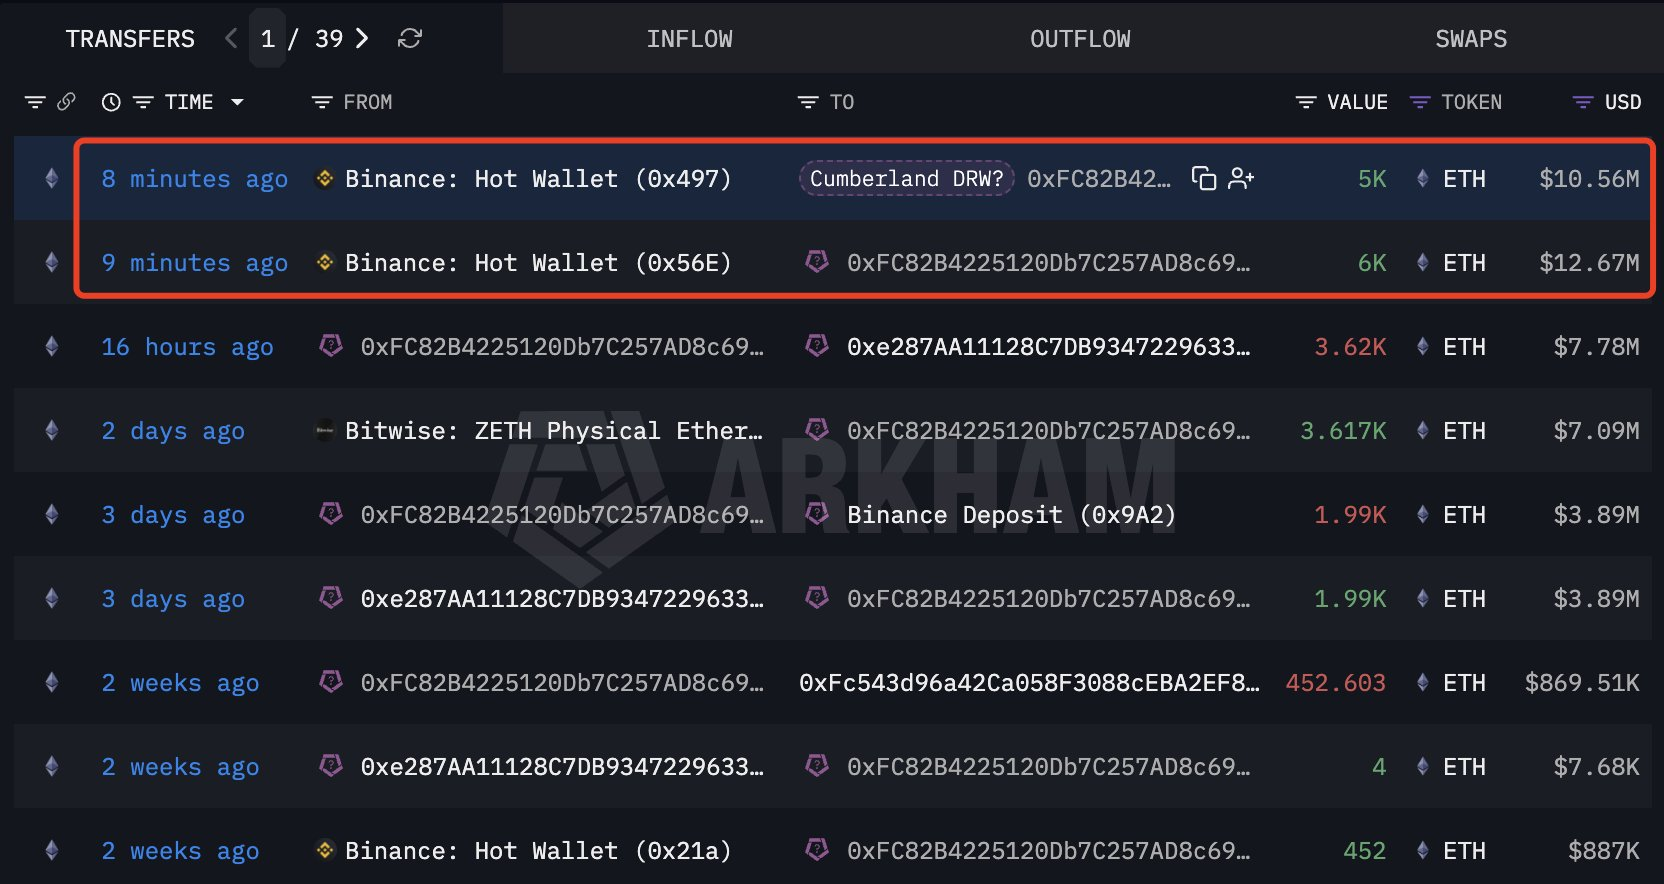This screenshot has width=1664, height=884.
Task: Refresh the transfers list
Action: [x=410, y=39]
